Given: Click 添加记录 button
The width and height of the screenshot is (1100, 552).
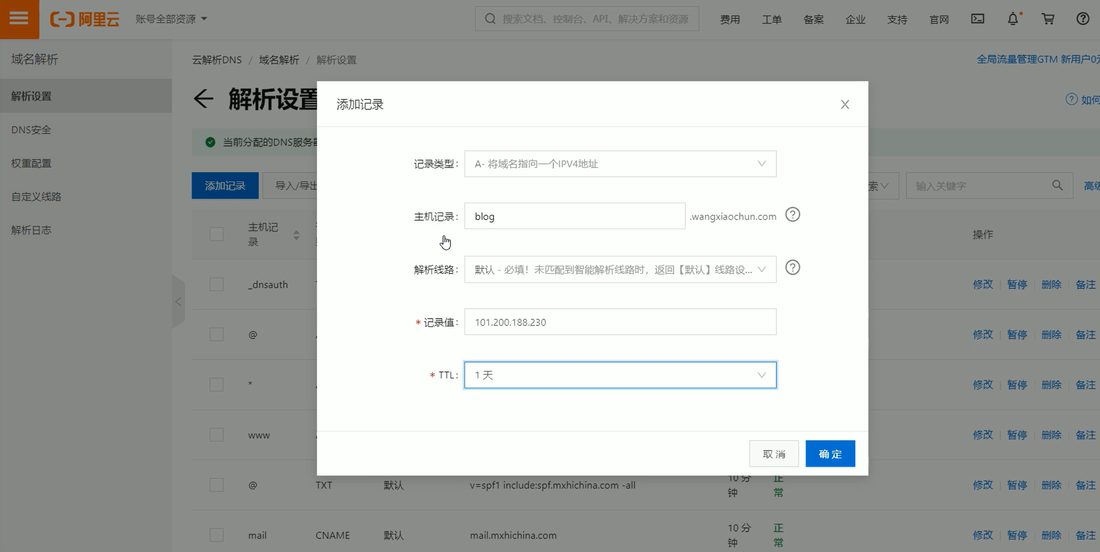Looking at the screenshot, I should point(225,186).
